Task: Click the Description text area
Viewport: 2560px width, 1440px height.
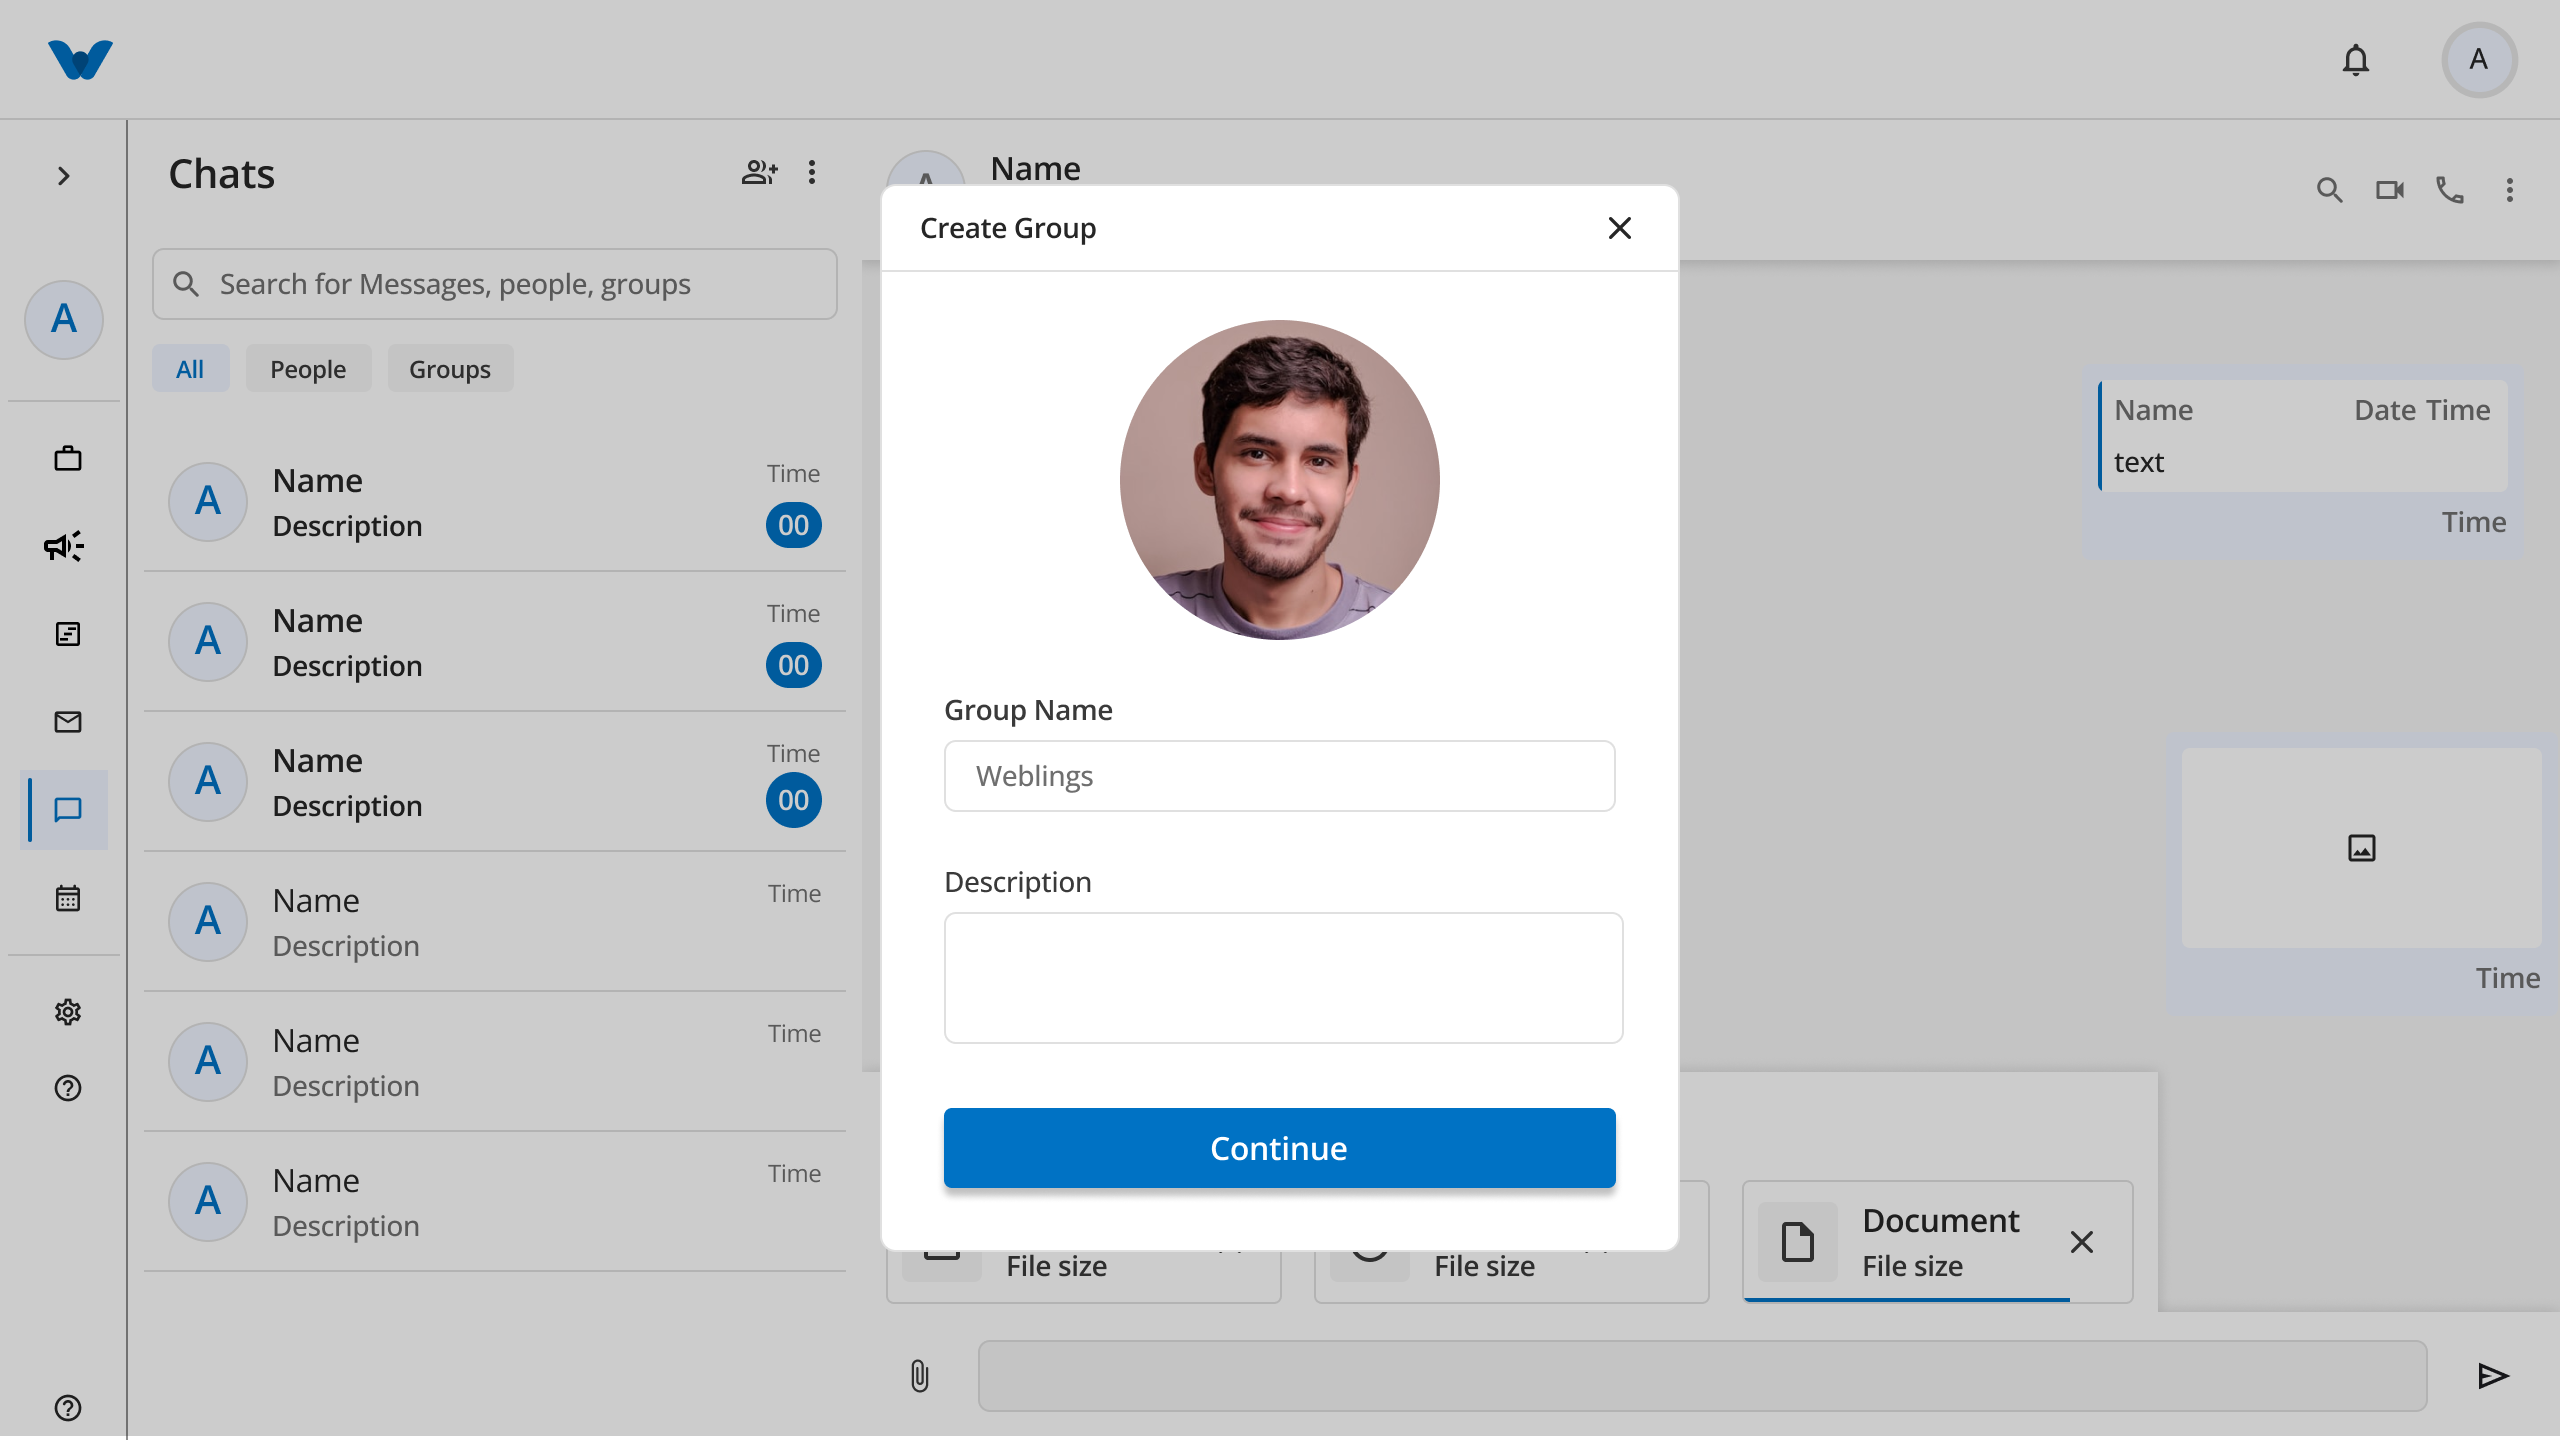Action: pos(1284,978)
